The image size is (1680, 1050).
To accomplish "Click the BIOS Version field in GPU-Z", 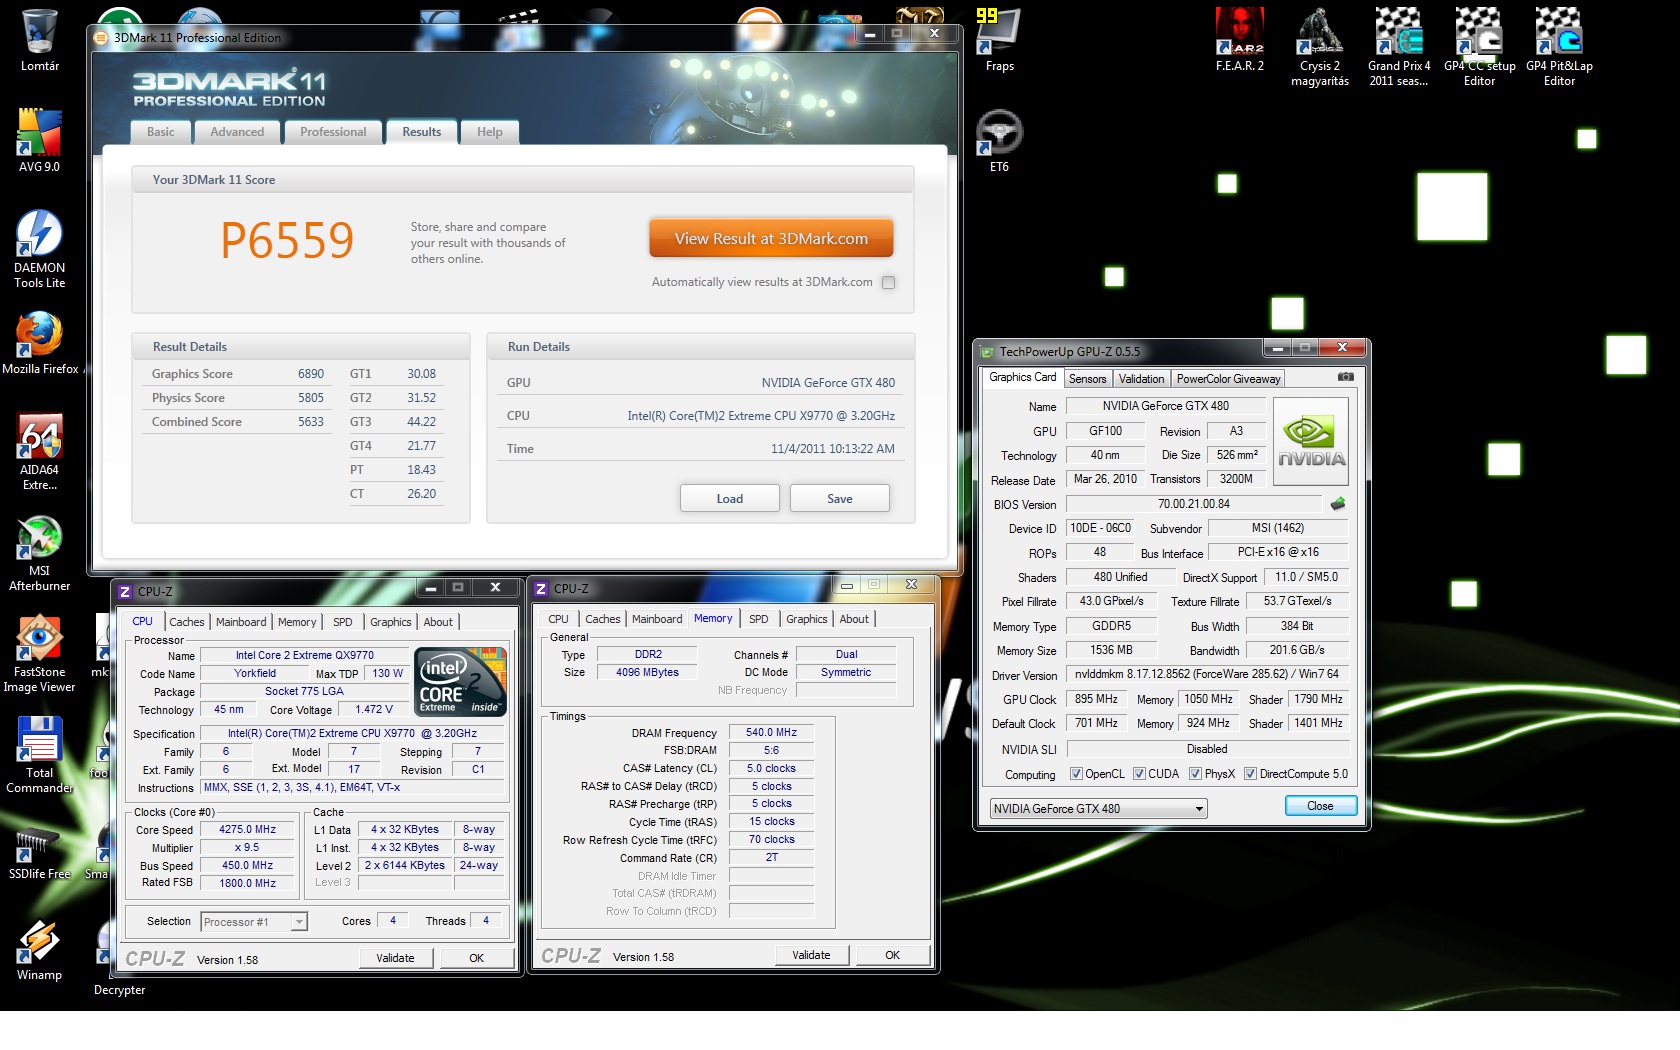I will [1194, 504].
